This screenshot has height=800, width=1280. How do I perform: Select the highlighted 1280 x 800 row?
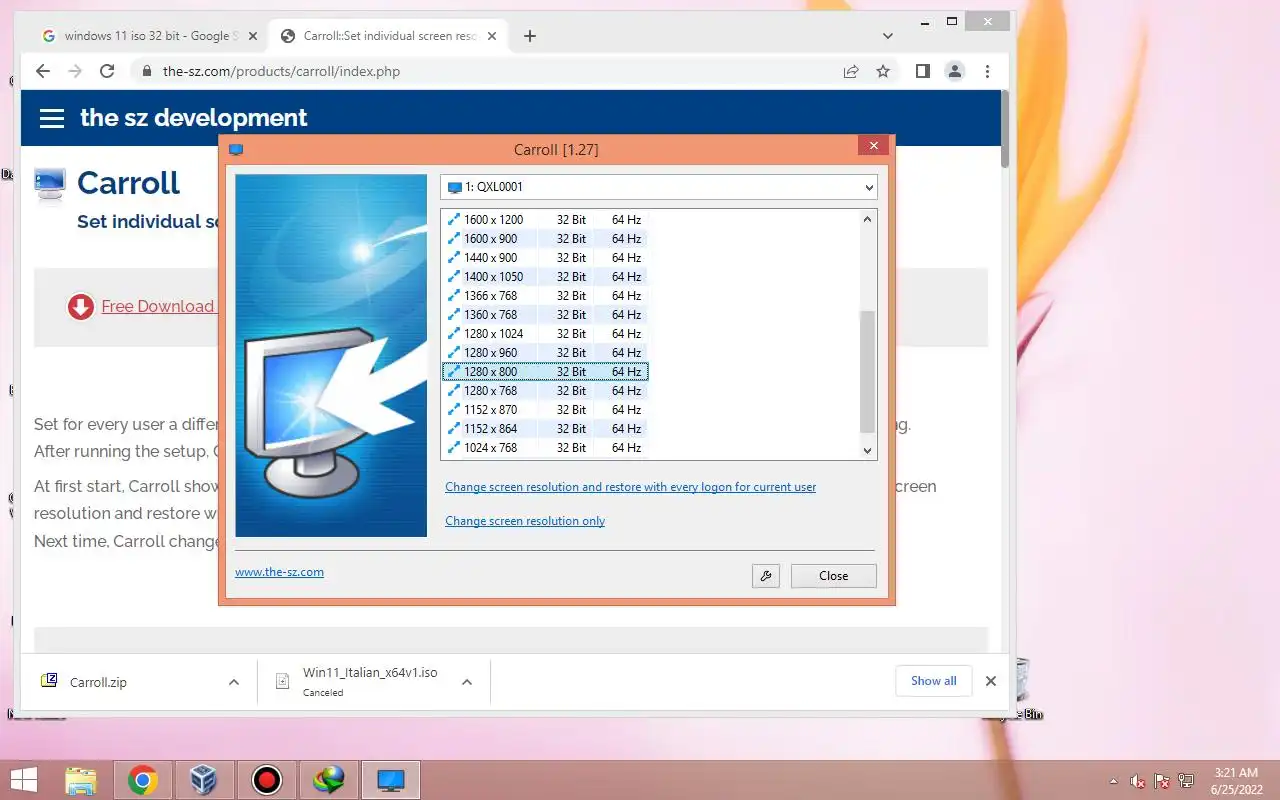[x=545, y=372]
